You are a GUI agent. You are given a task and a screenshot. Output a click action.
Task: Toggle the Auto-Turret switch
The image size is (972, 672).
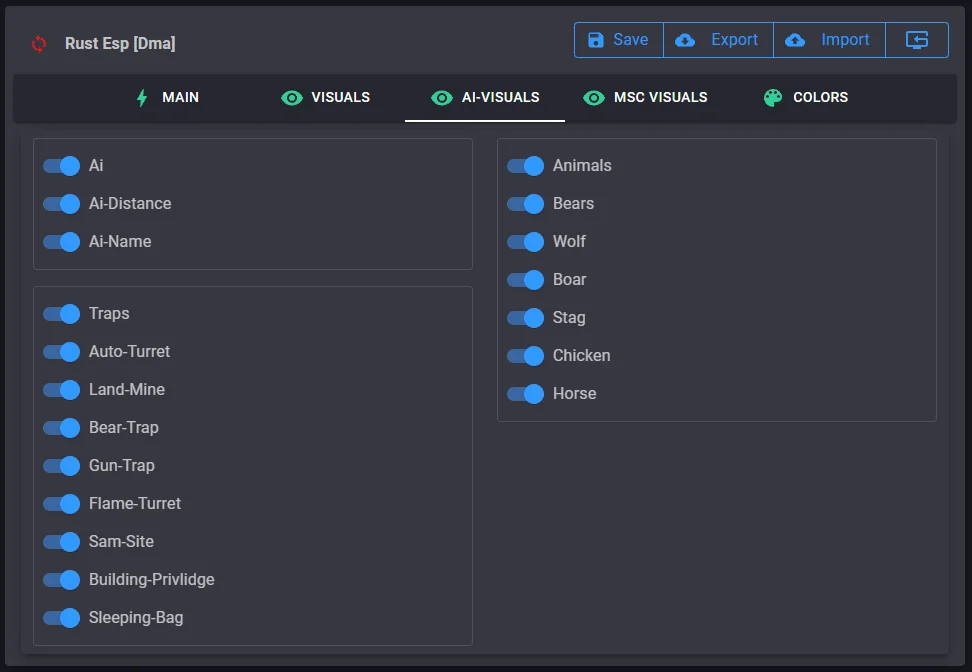(62, 352)
